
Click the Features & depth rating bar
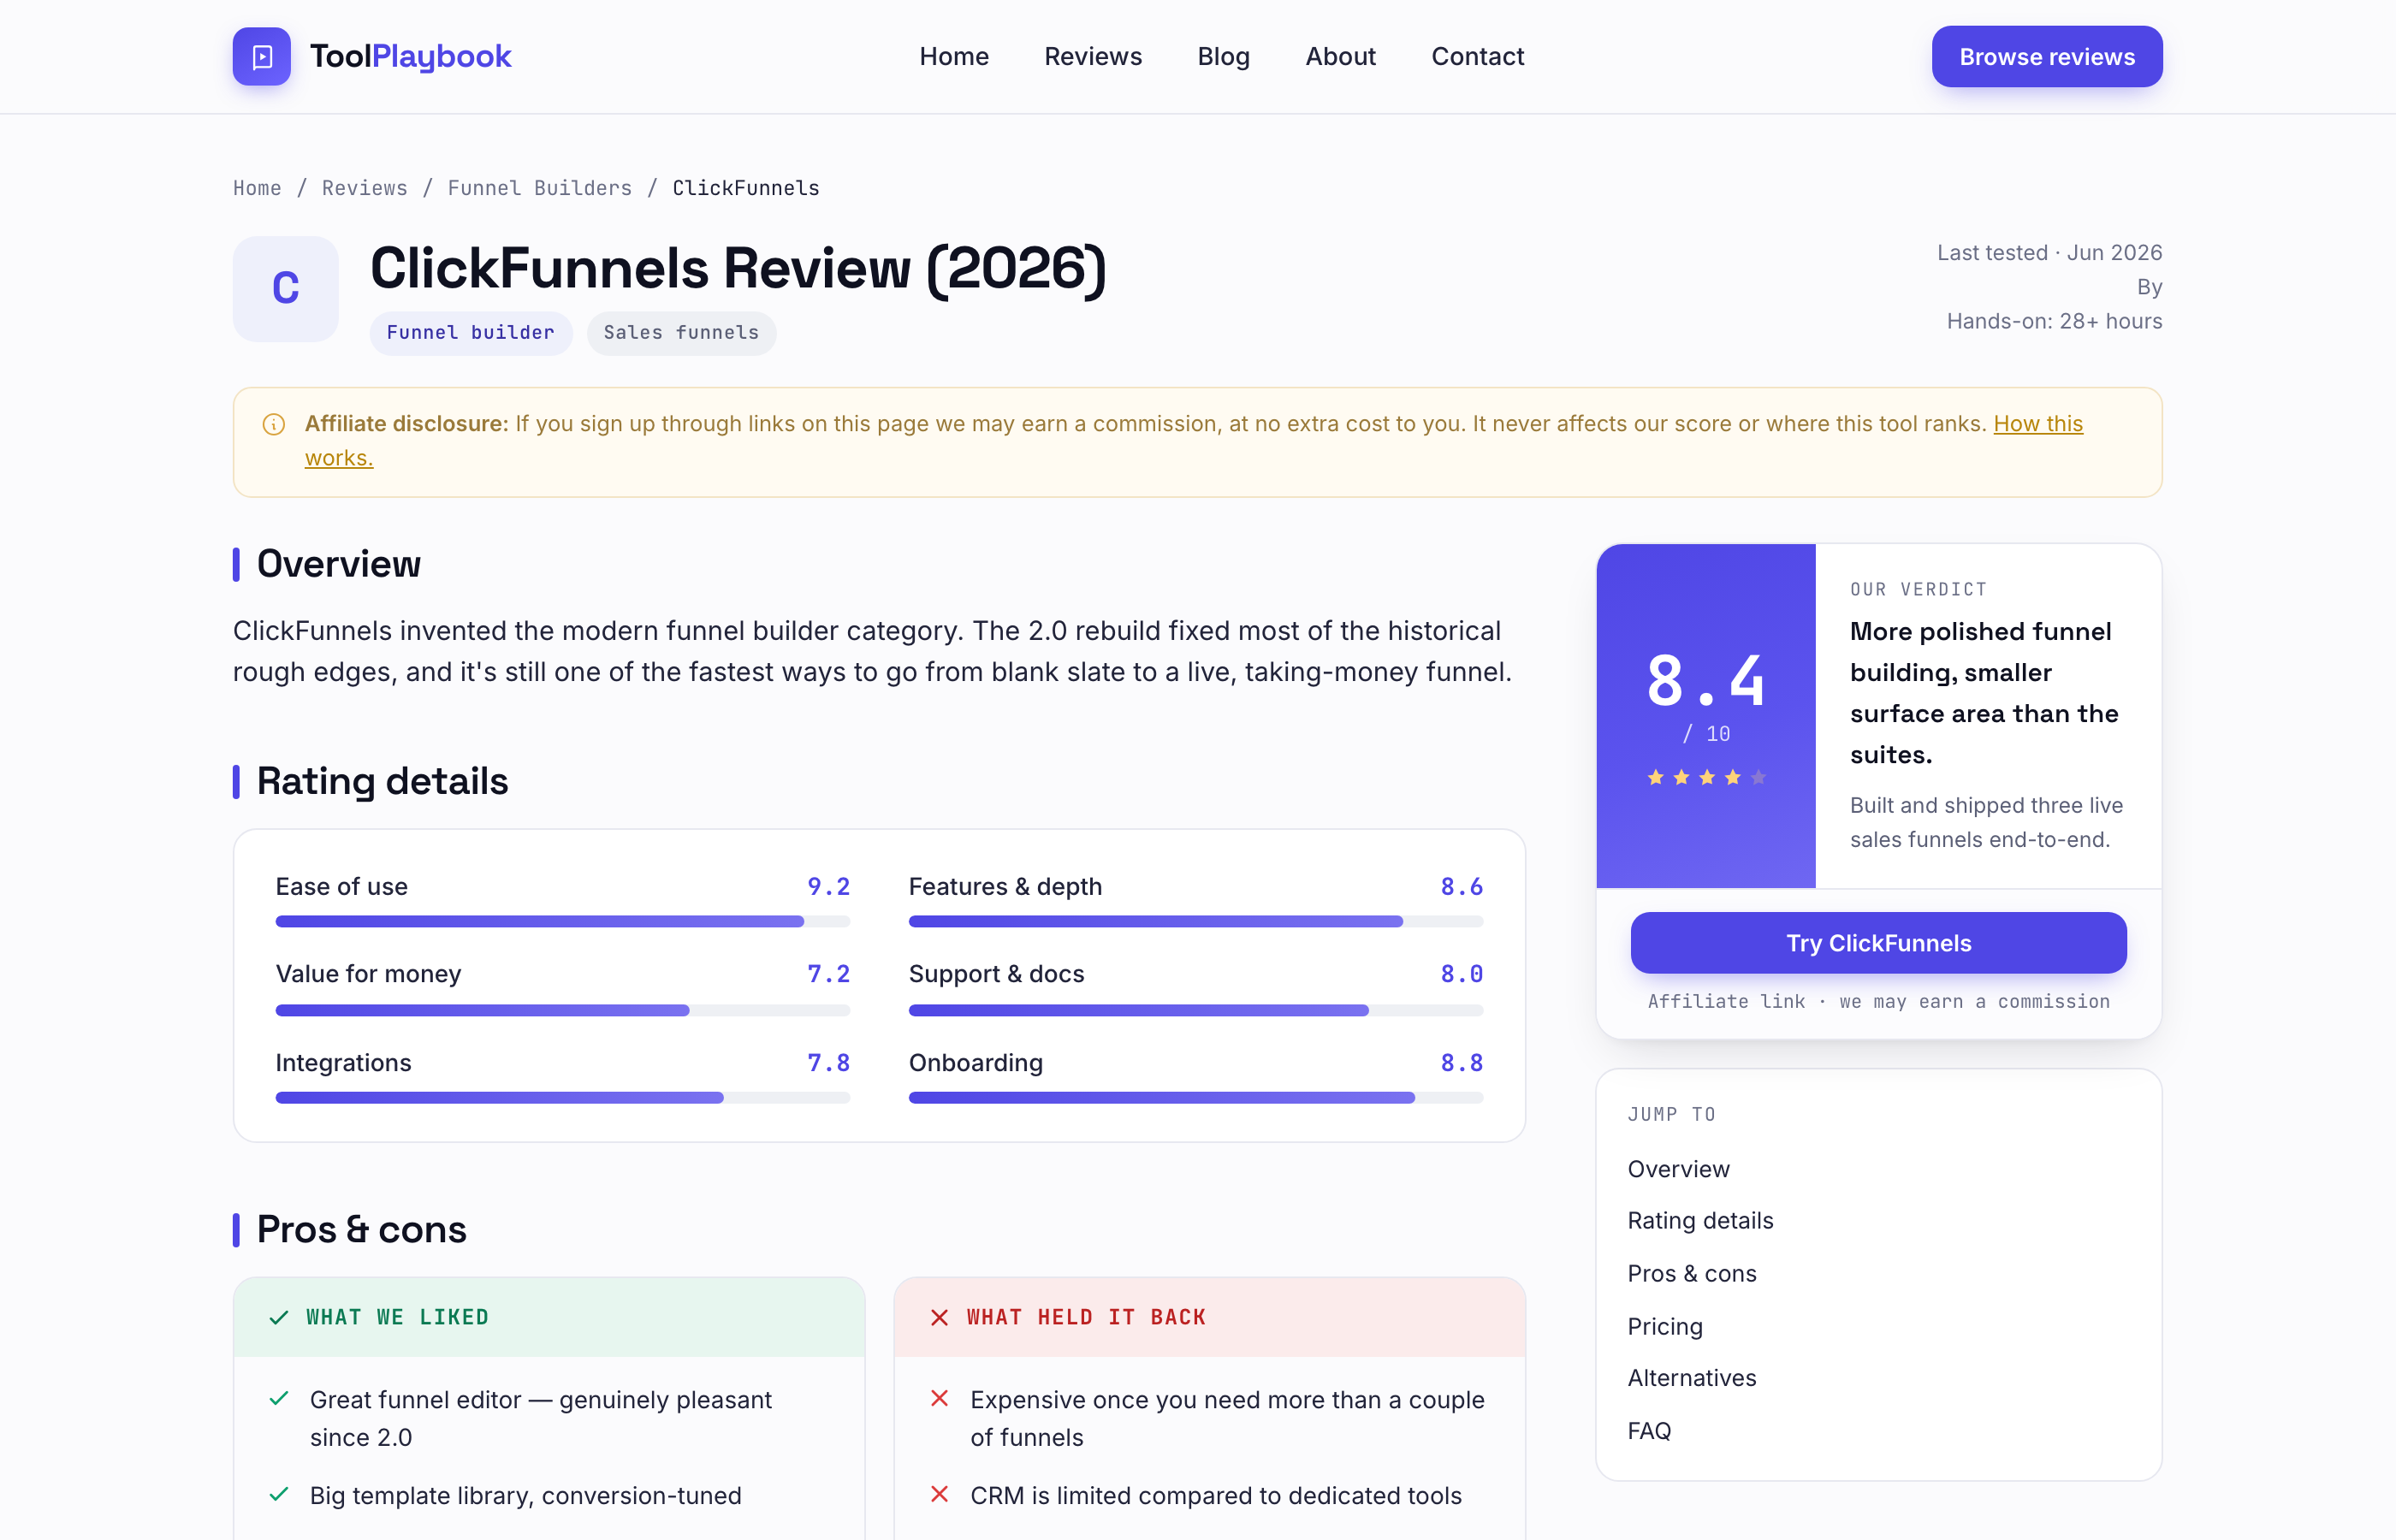pos(1195,921)
